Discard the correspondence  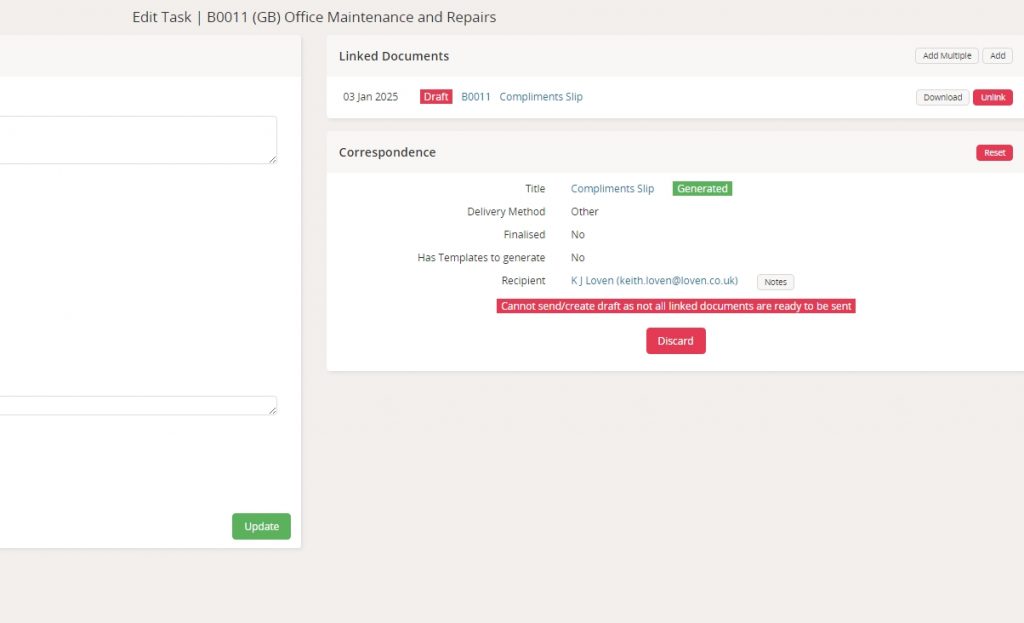point(675,341)
